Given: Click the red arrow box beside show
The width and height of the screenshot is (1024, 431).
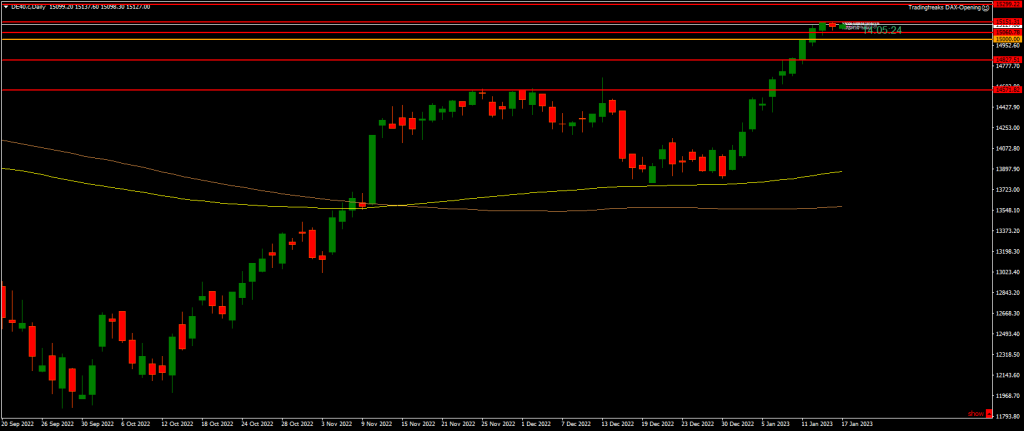Looking at the screenshot, I should (x=988, y=413).
